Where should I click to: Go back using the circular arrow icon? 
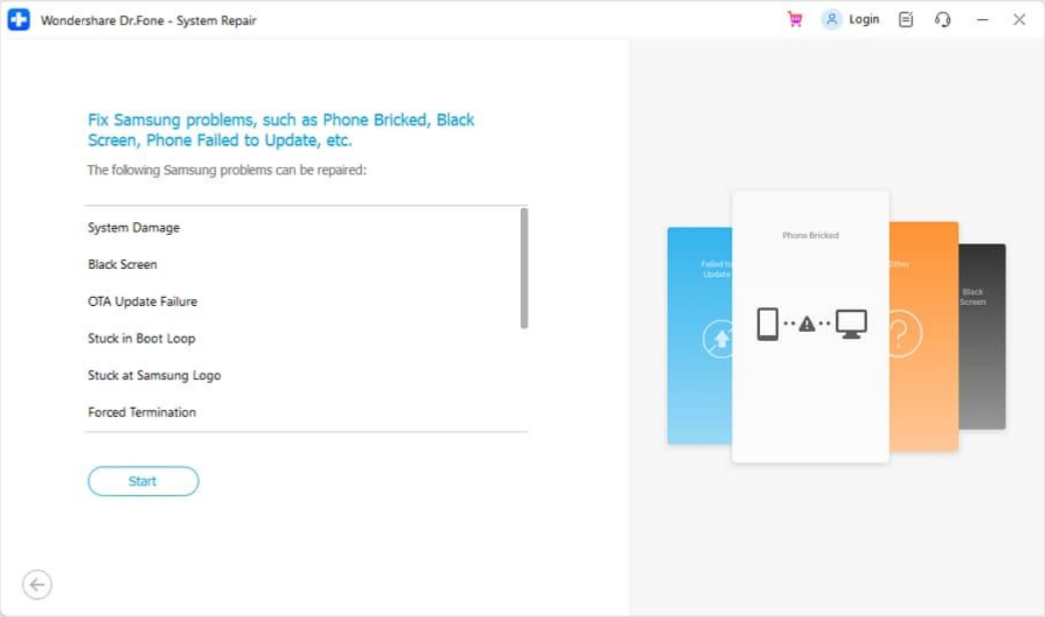click(x=37, y=585)
